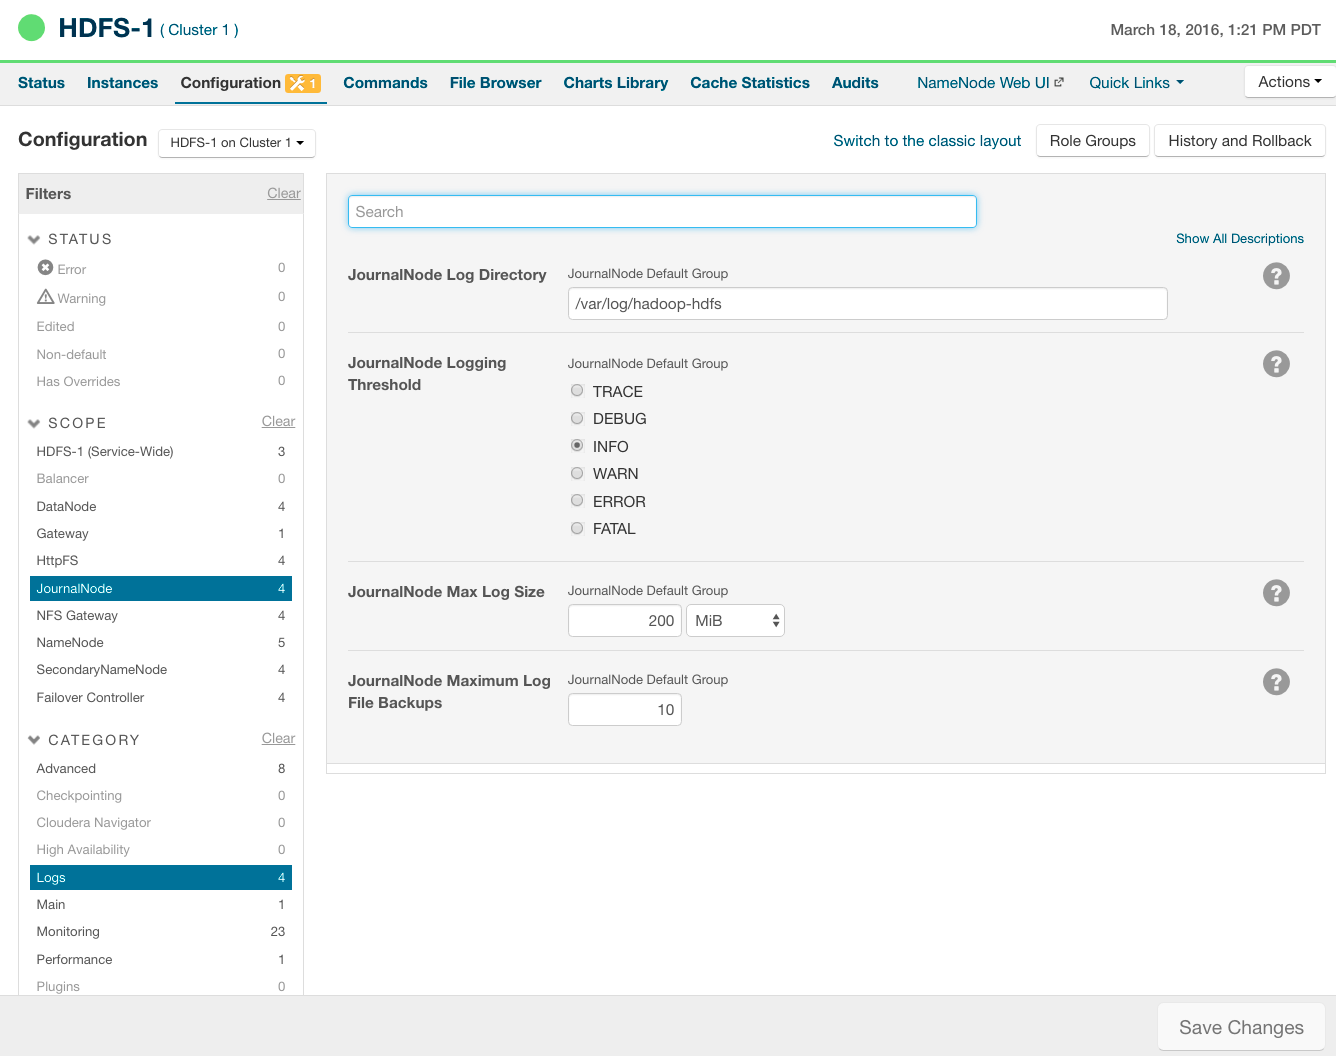The width and height of the screenshot is (1336, 1056).
Task: Filter scope by NameNode
Action: coord(70,643)
